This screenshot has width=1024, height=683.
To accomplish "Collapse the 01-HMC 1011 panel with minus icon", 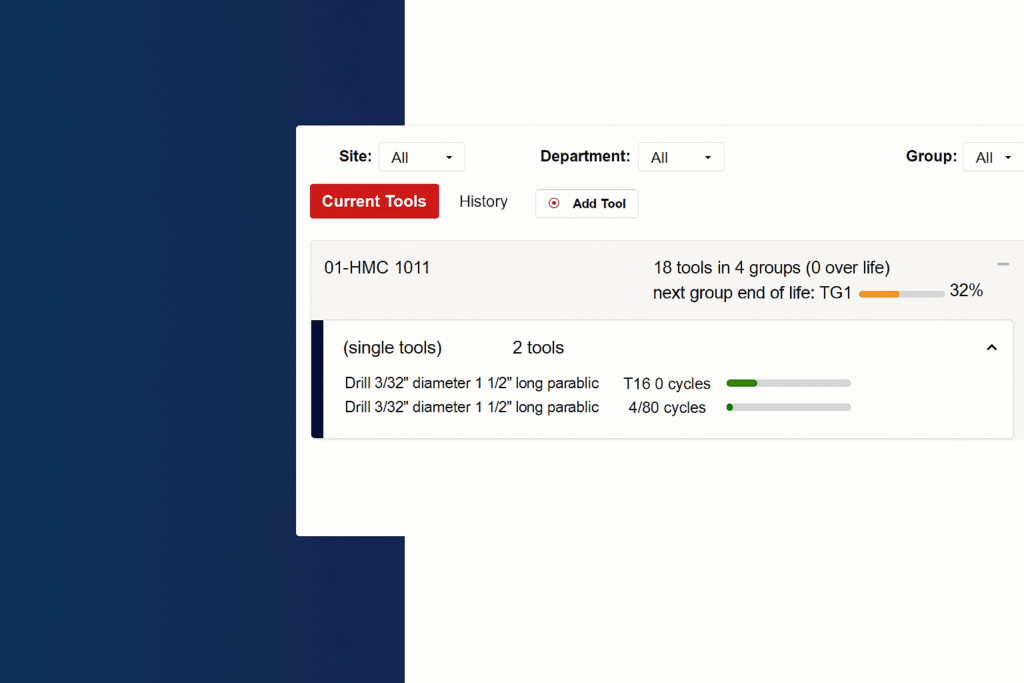I will [x=1003, y=264].
